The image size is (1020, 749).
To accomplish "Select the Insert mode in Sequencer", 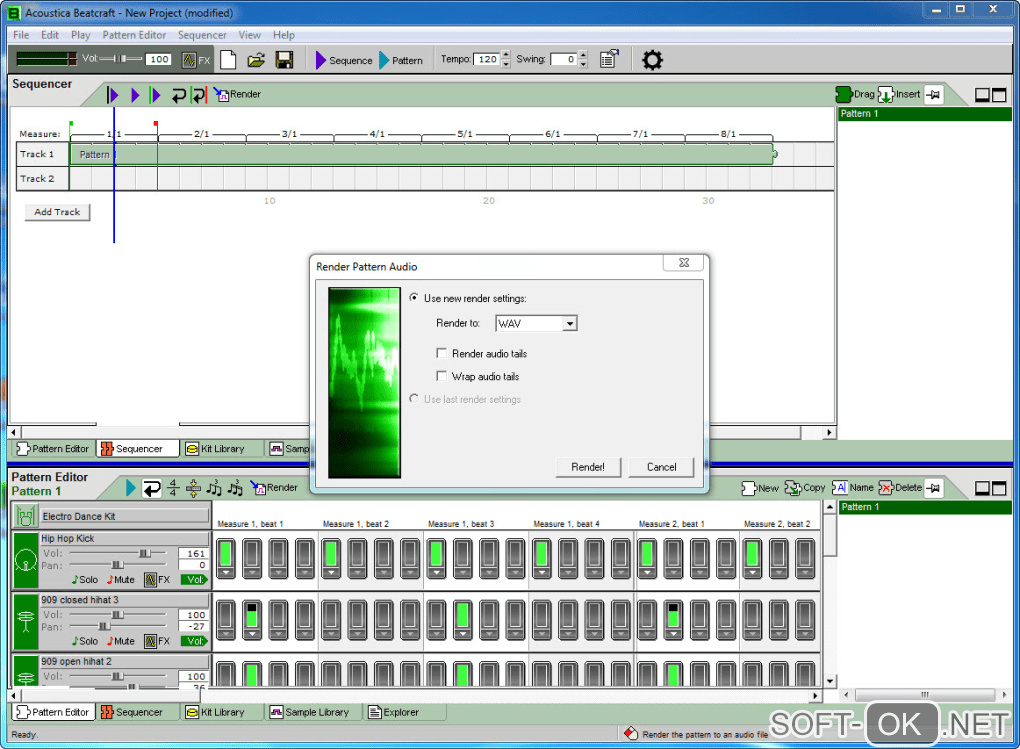I will tap(899, 94).
